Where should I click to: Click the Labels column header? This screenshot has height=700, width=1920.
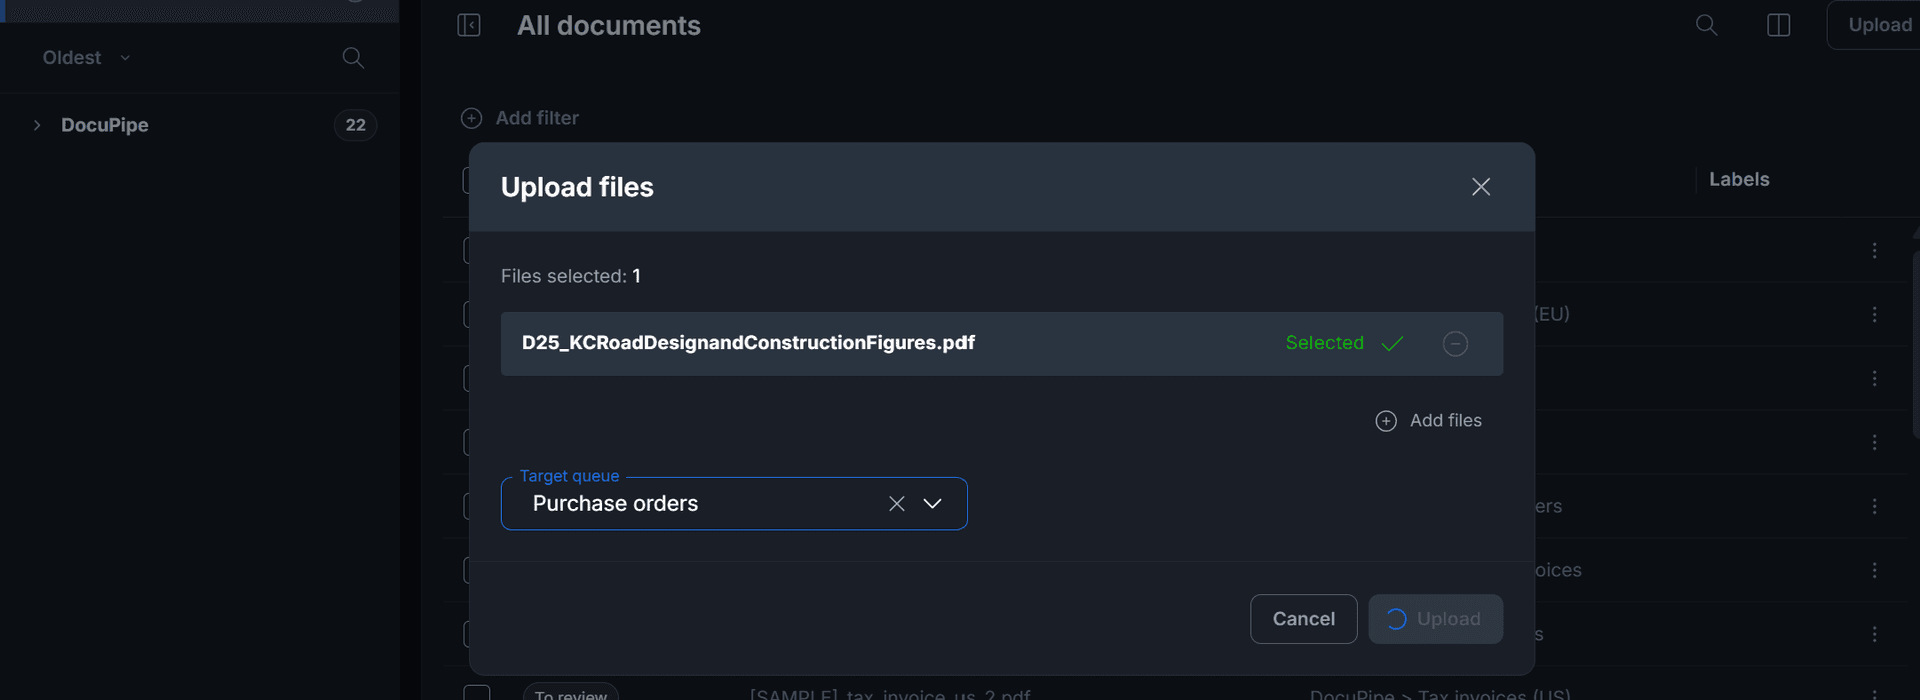[1739, 179]
